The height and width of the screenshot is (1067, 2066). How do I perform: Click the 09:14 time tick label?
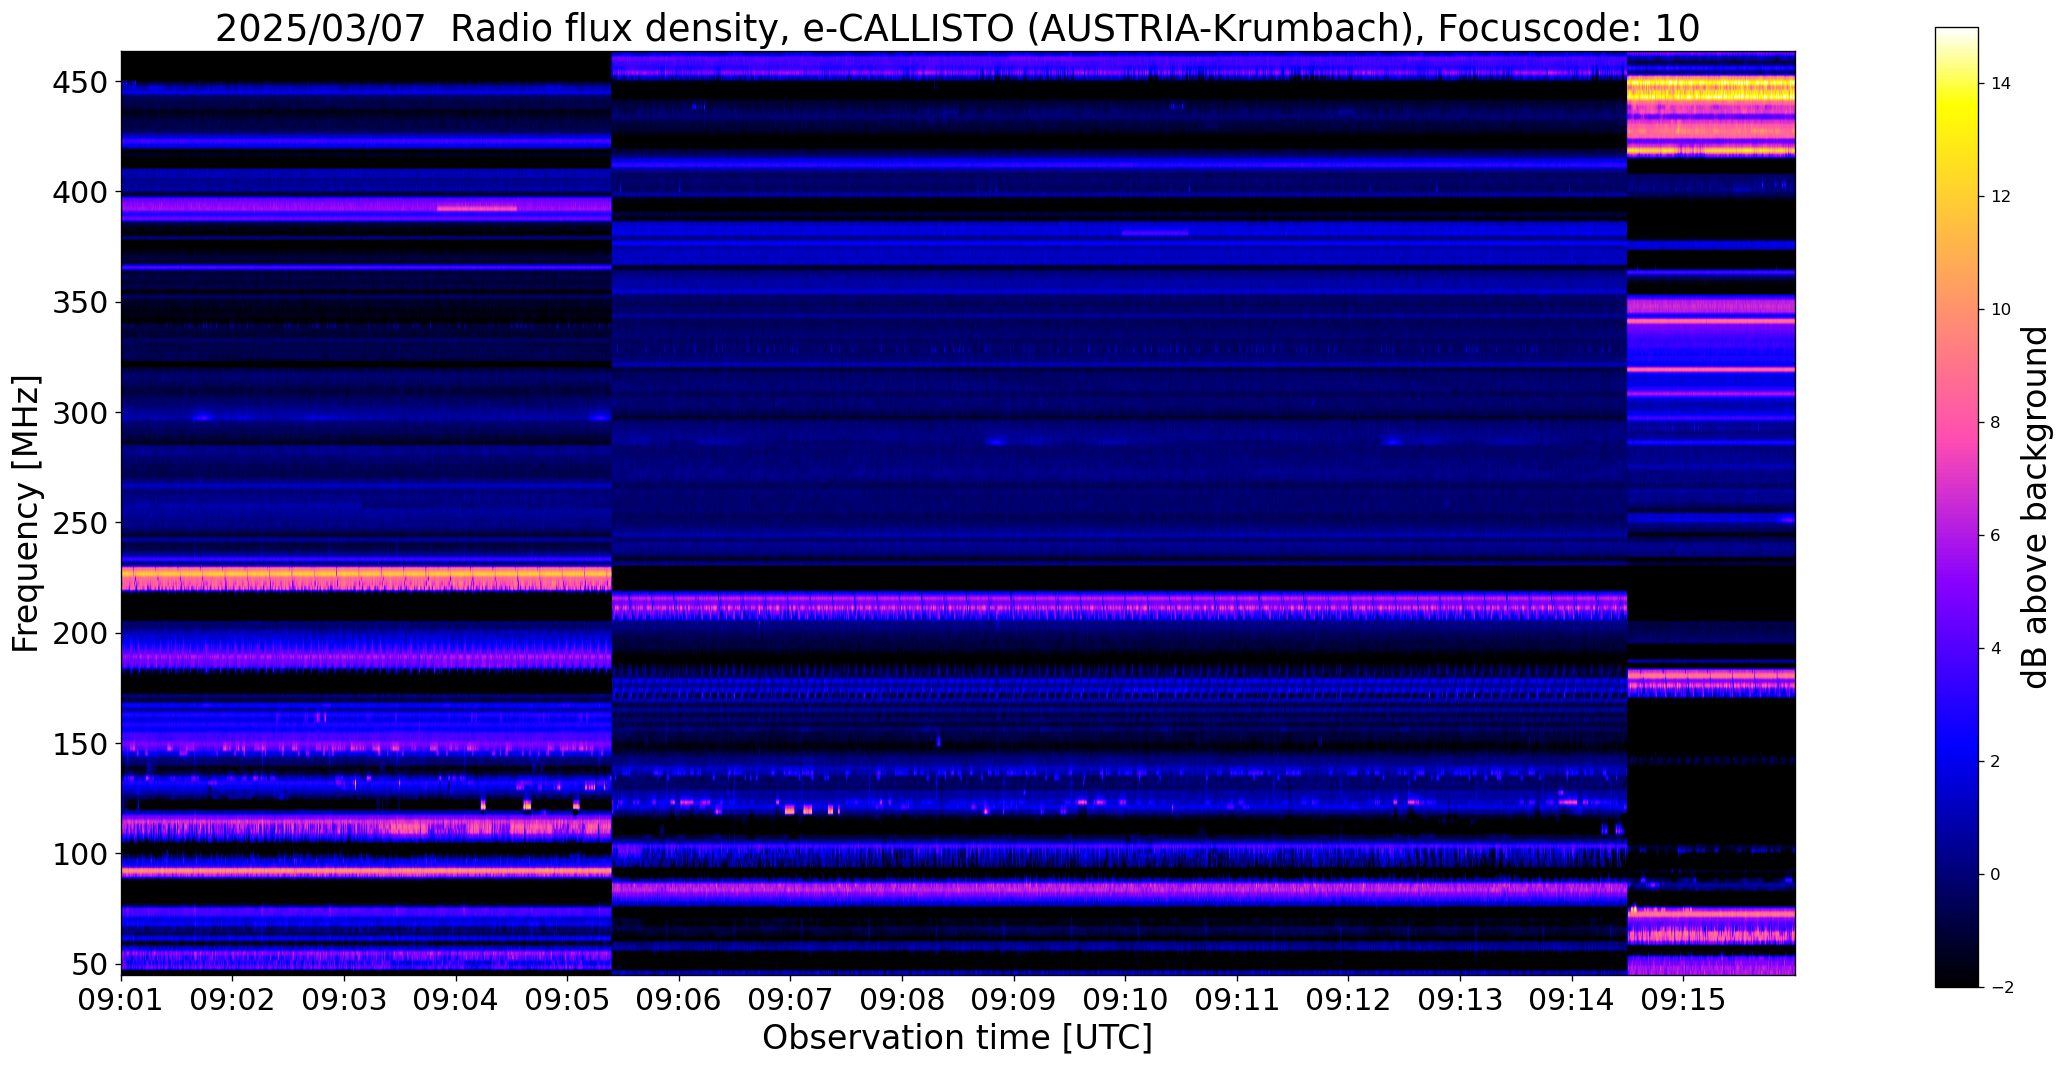click(x=1572, y=999)
